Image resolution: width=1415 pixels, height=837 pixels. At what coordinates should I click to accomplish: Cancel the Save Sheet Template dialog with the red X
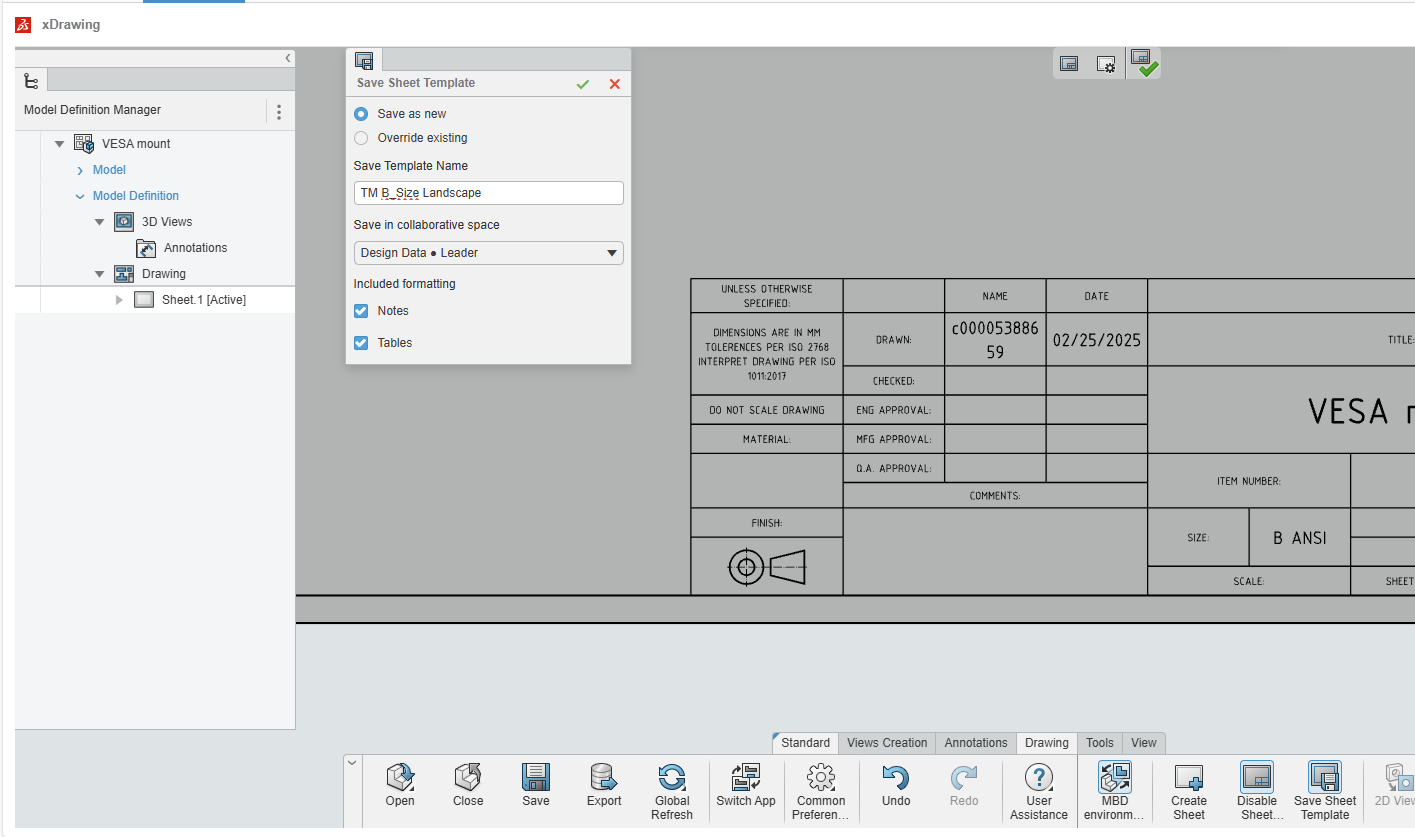click(615, 84)
